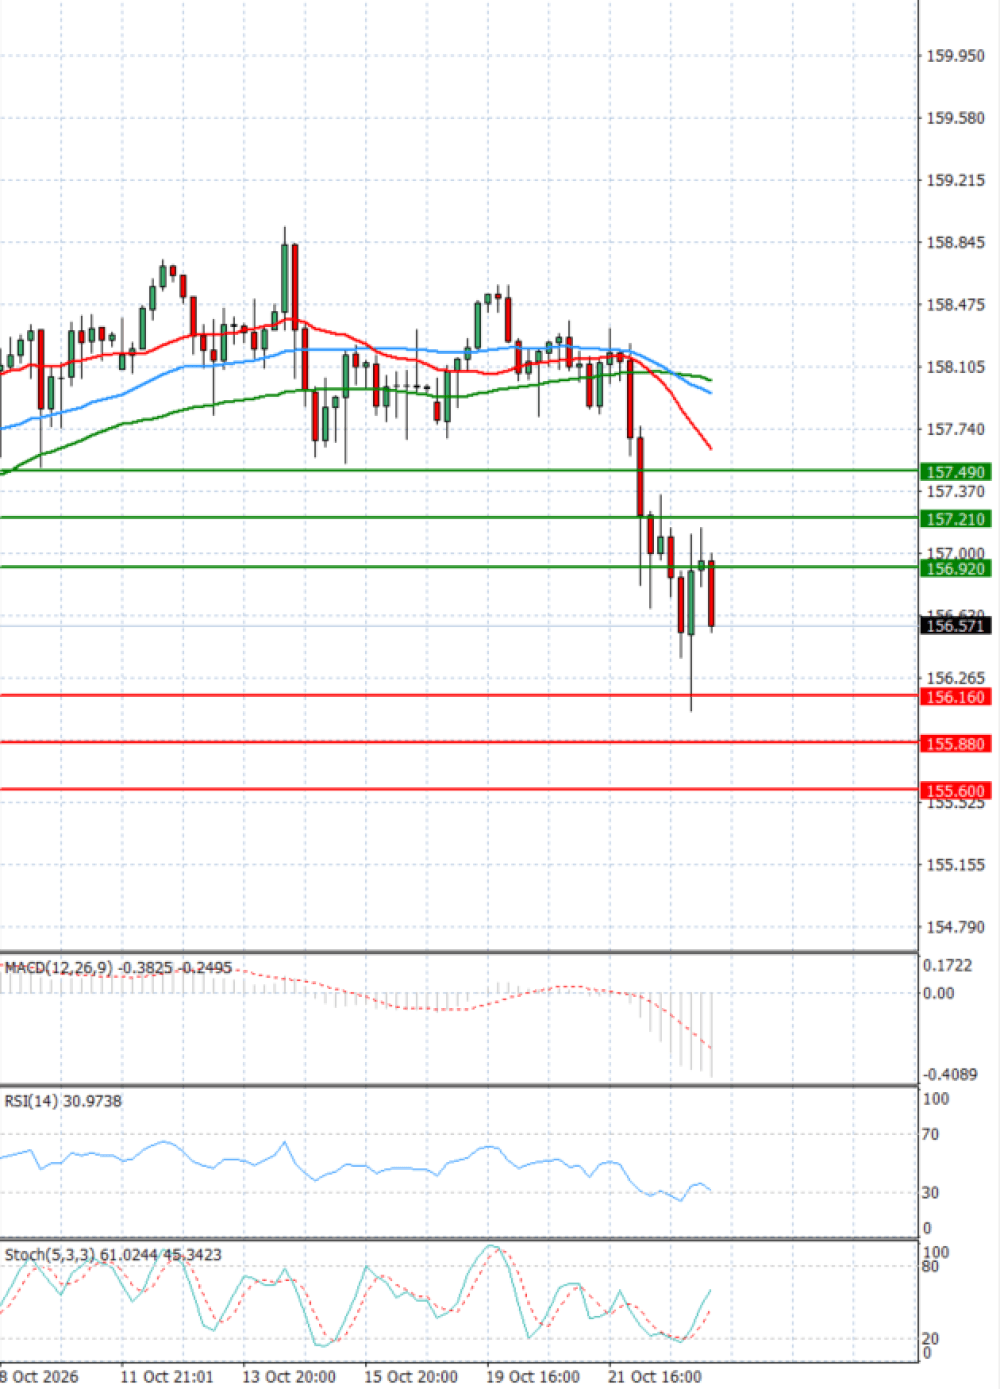This screenshot has width=1000, height=1389.
Task: Select the 157.210 green level label
Action: click(x=955, y=519)
